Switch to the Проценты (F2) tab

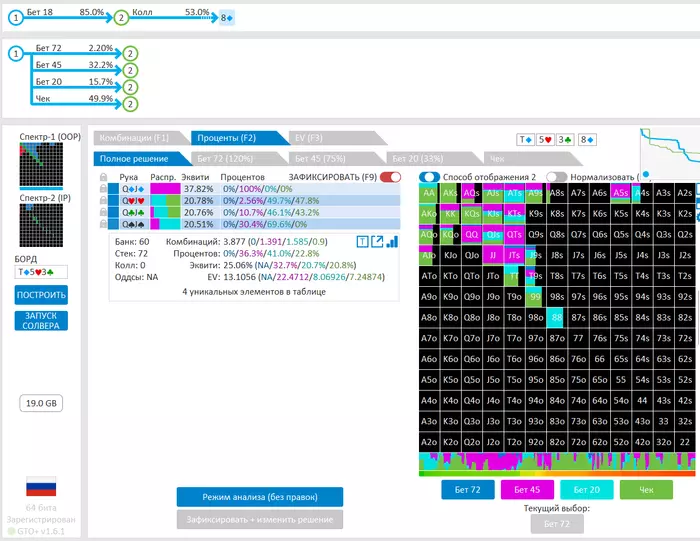(226, 138)
